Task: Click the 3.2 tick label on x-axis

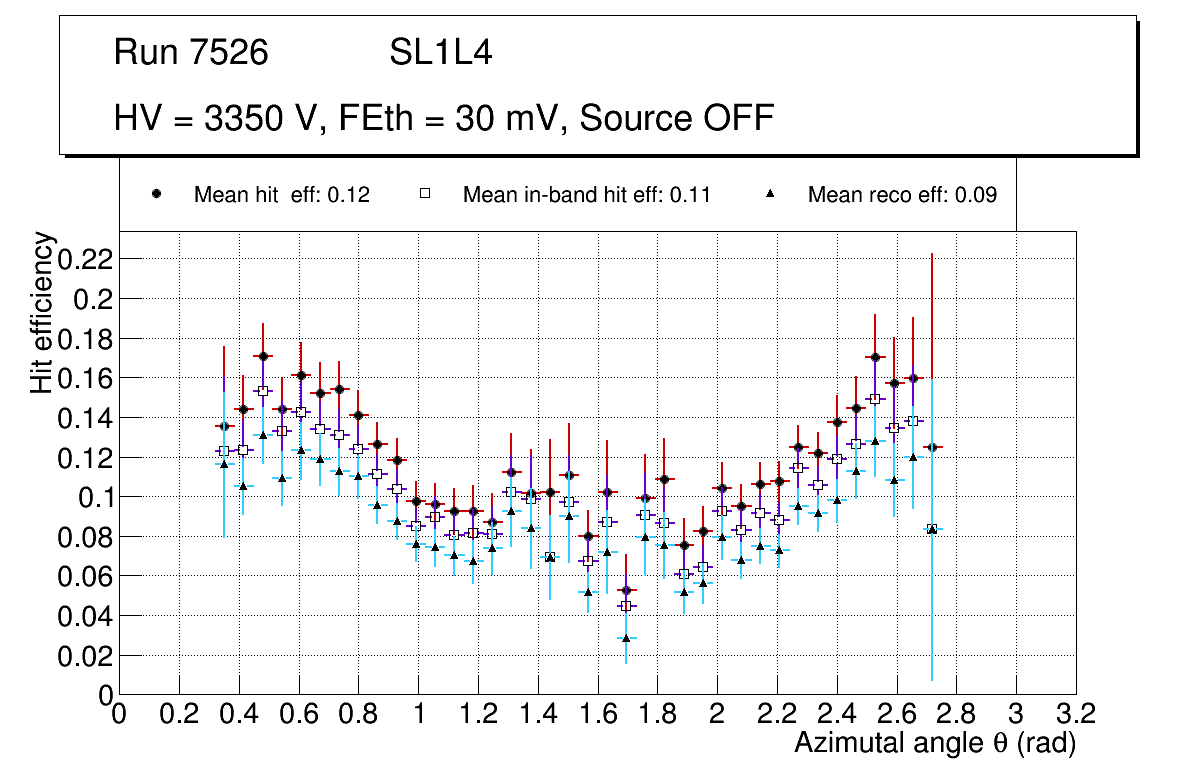Action: coord(1075,713)
